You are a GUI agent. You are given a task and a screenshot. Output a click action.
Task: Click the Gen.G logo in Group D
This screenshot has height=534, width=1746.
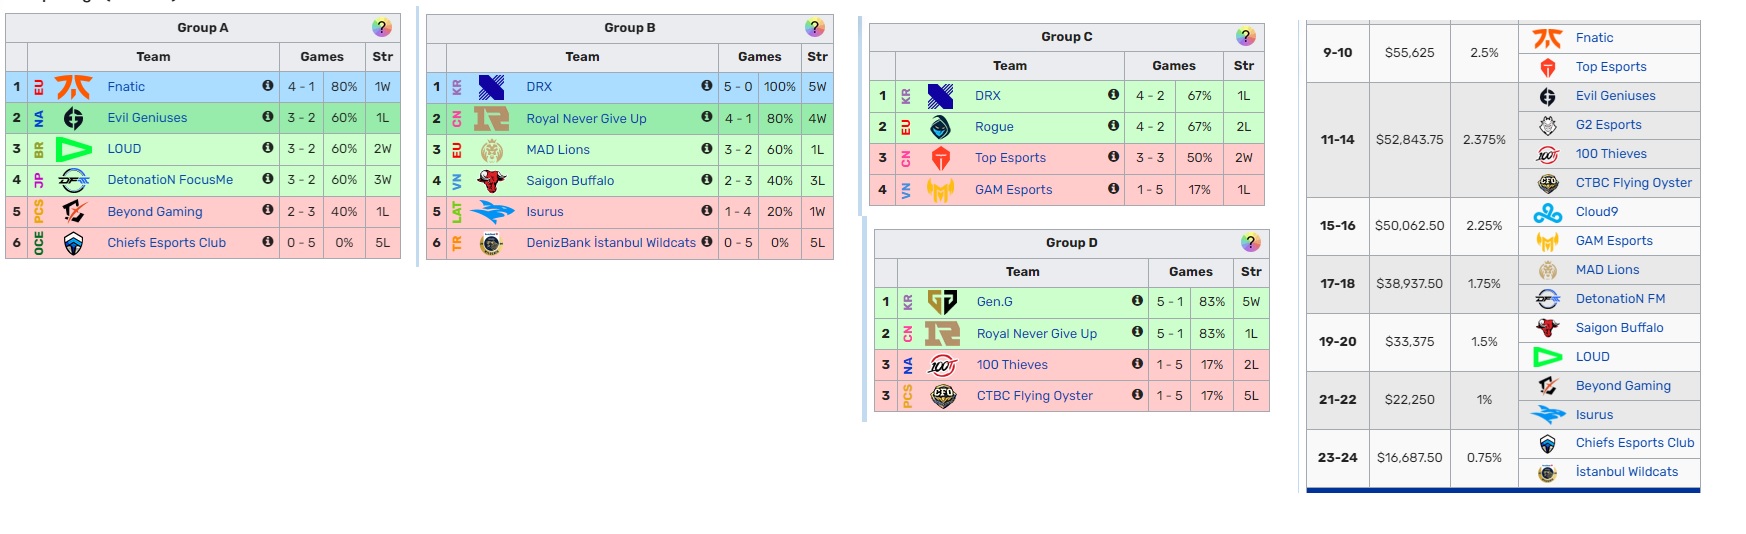pos(942,302)
